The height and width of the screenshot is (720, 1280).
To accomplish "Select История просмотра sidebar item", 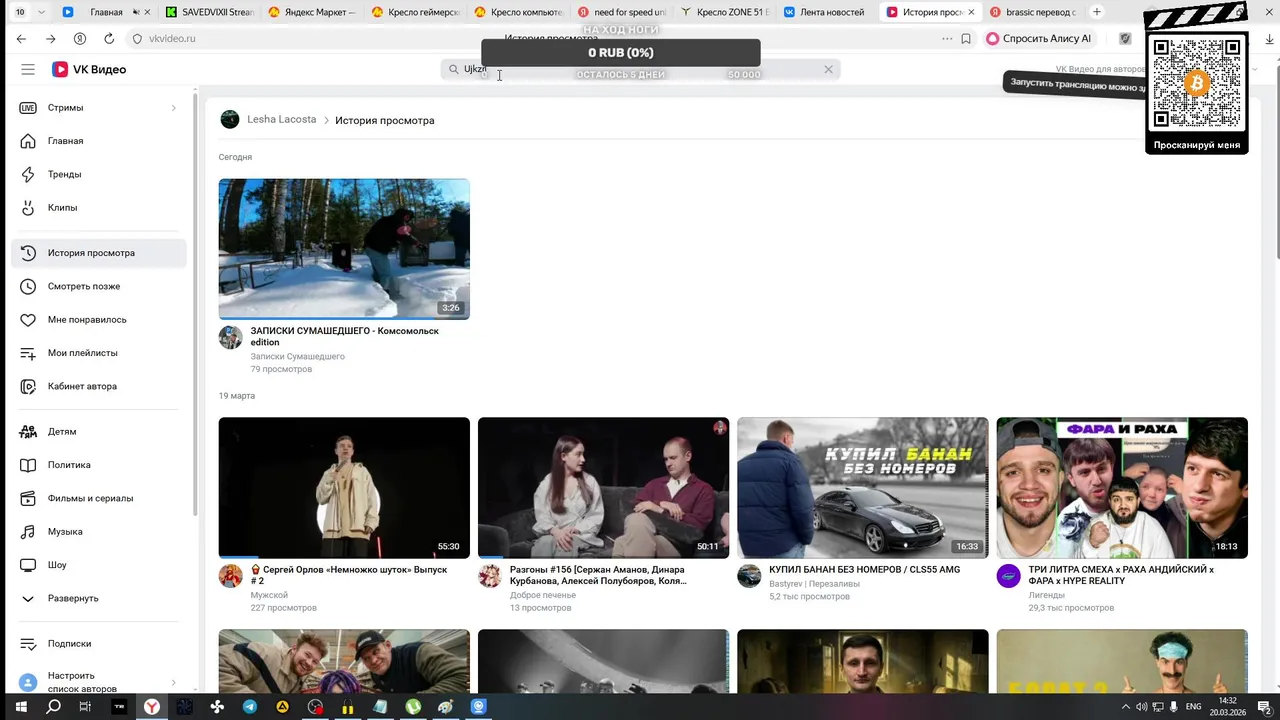I will (98, 253).
